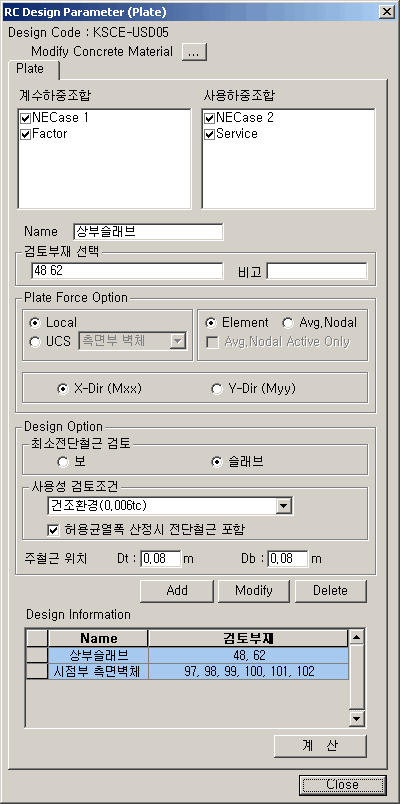This screenshot has width=400, height=804.
Task: Click the Name input field
Action: coord(148,232)
